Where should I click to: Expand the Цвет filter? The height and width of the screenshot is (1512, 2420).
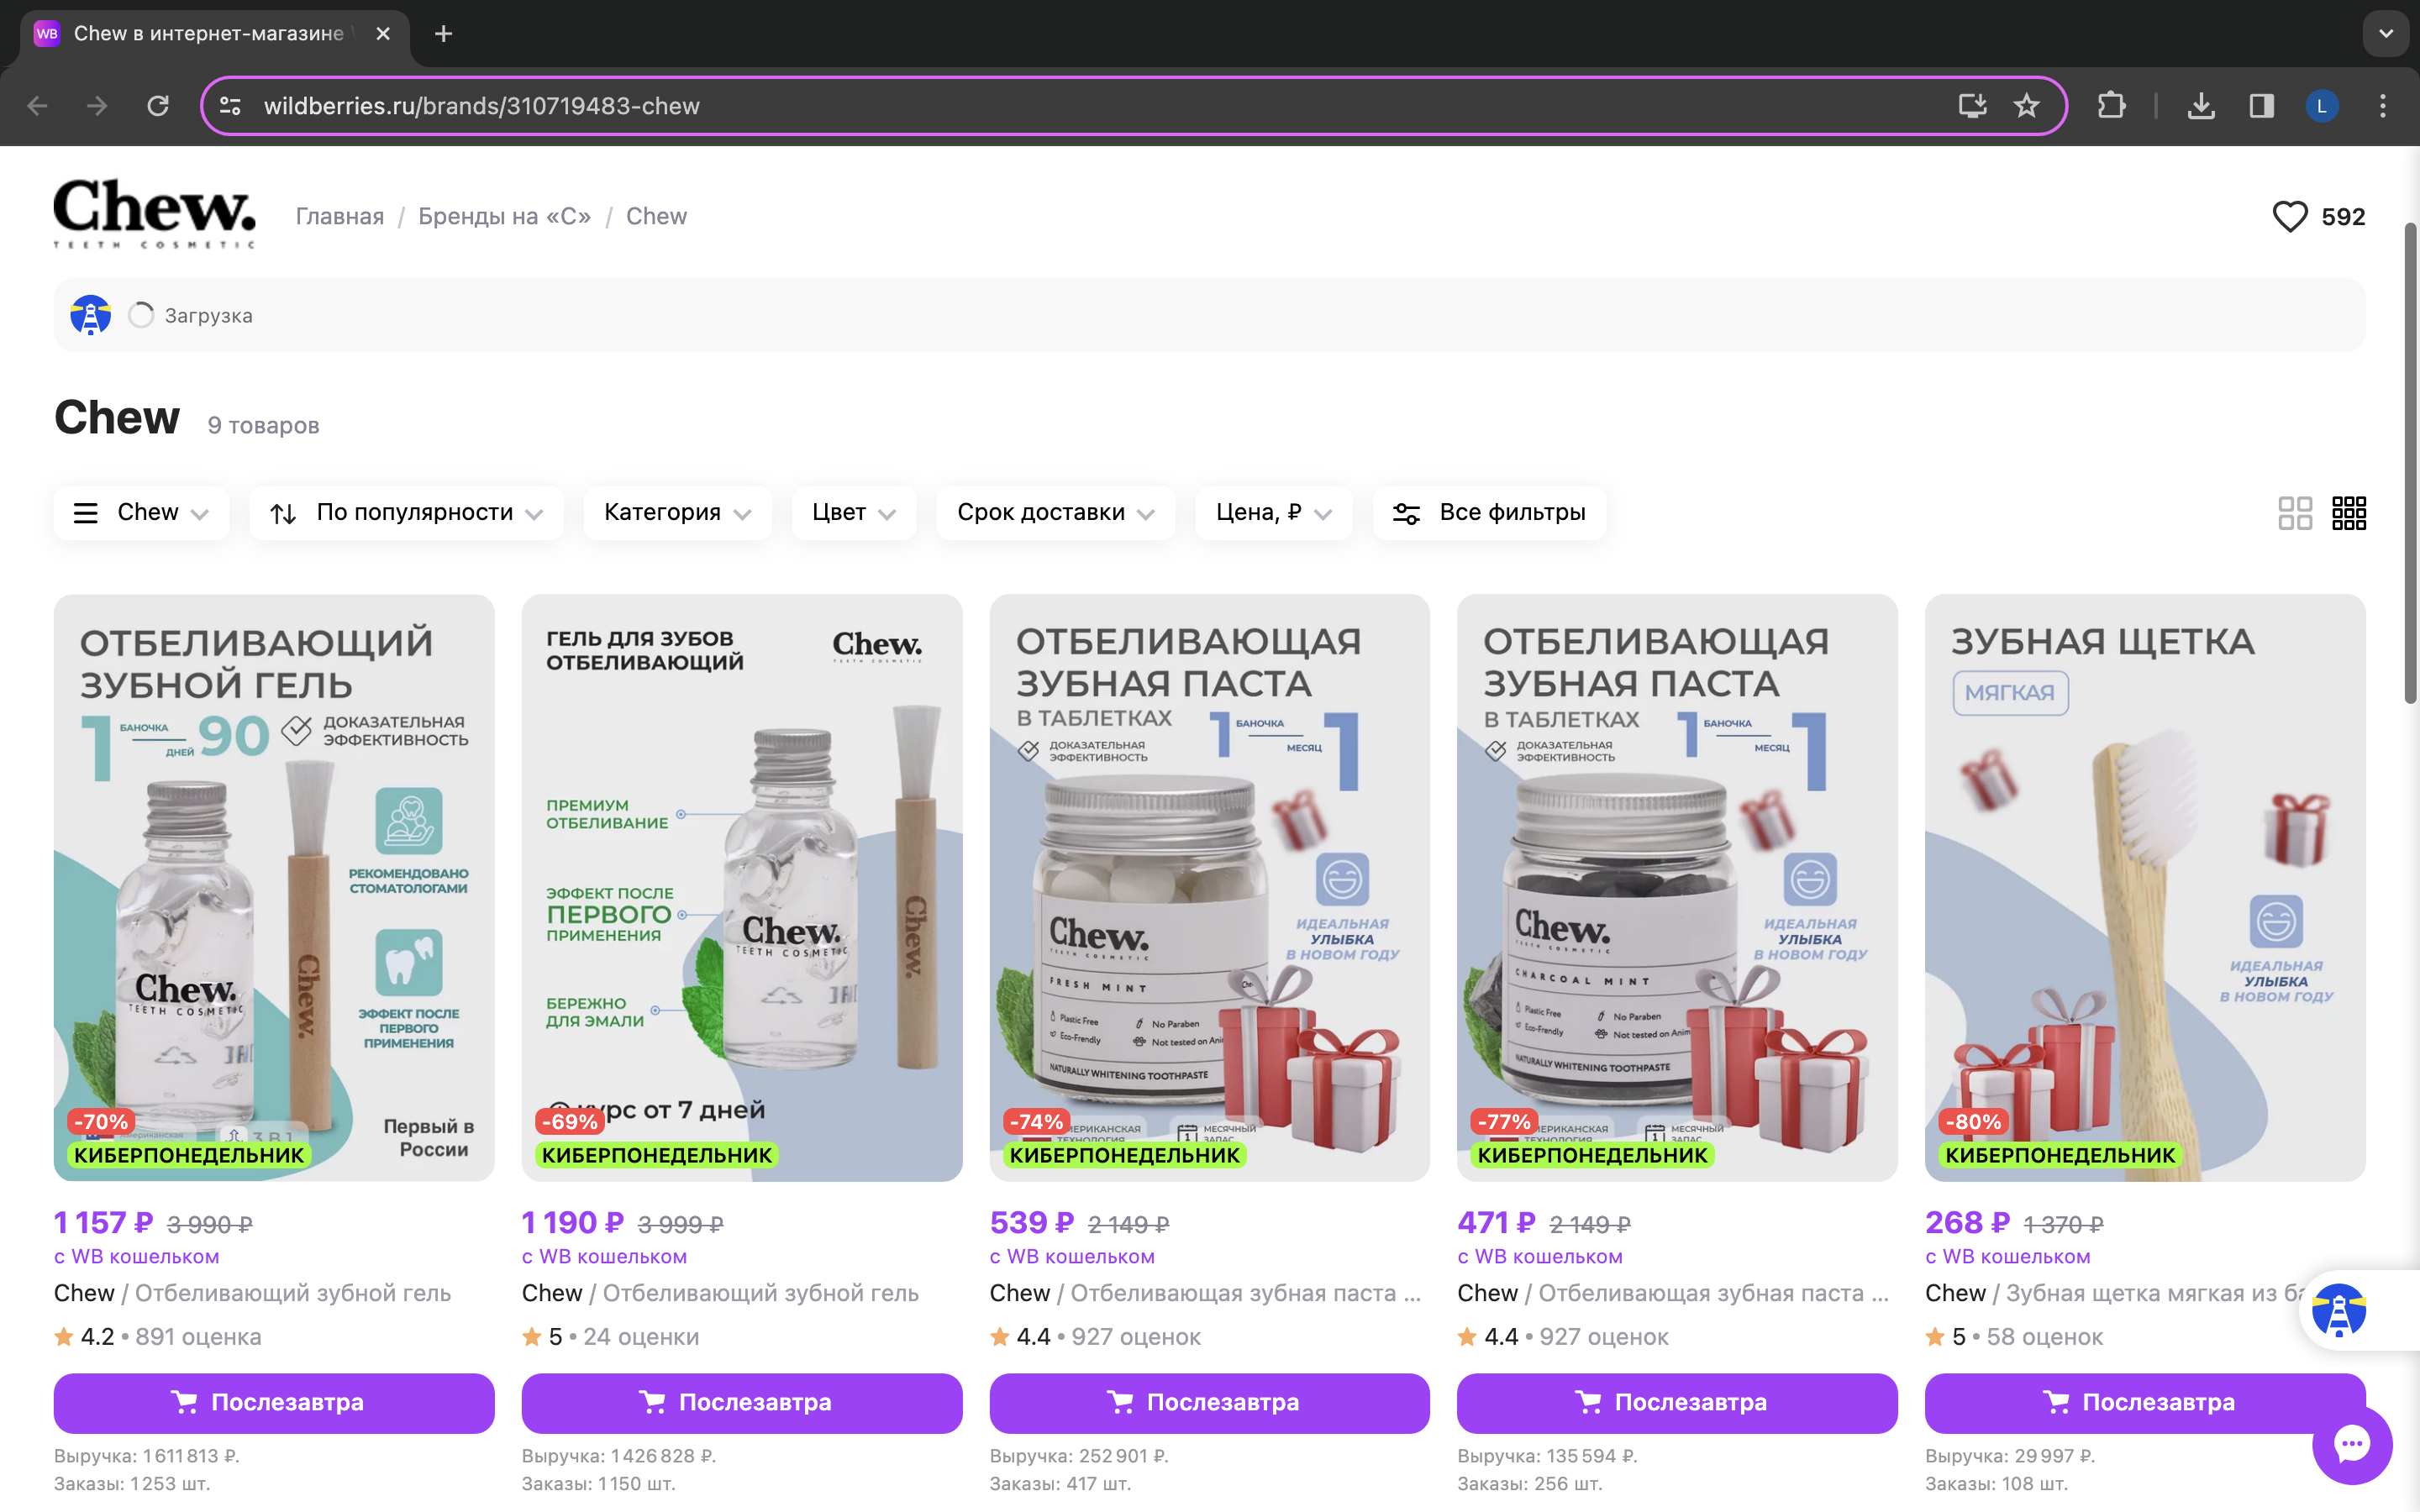click(854, 513)
